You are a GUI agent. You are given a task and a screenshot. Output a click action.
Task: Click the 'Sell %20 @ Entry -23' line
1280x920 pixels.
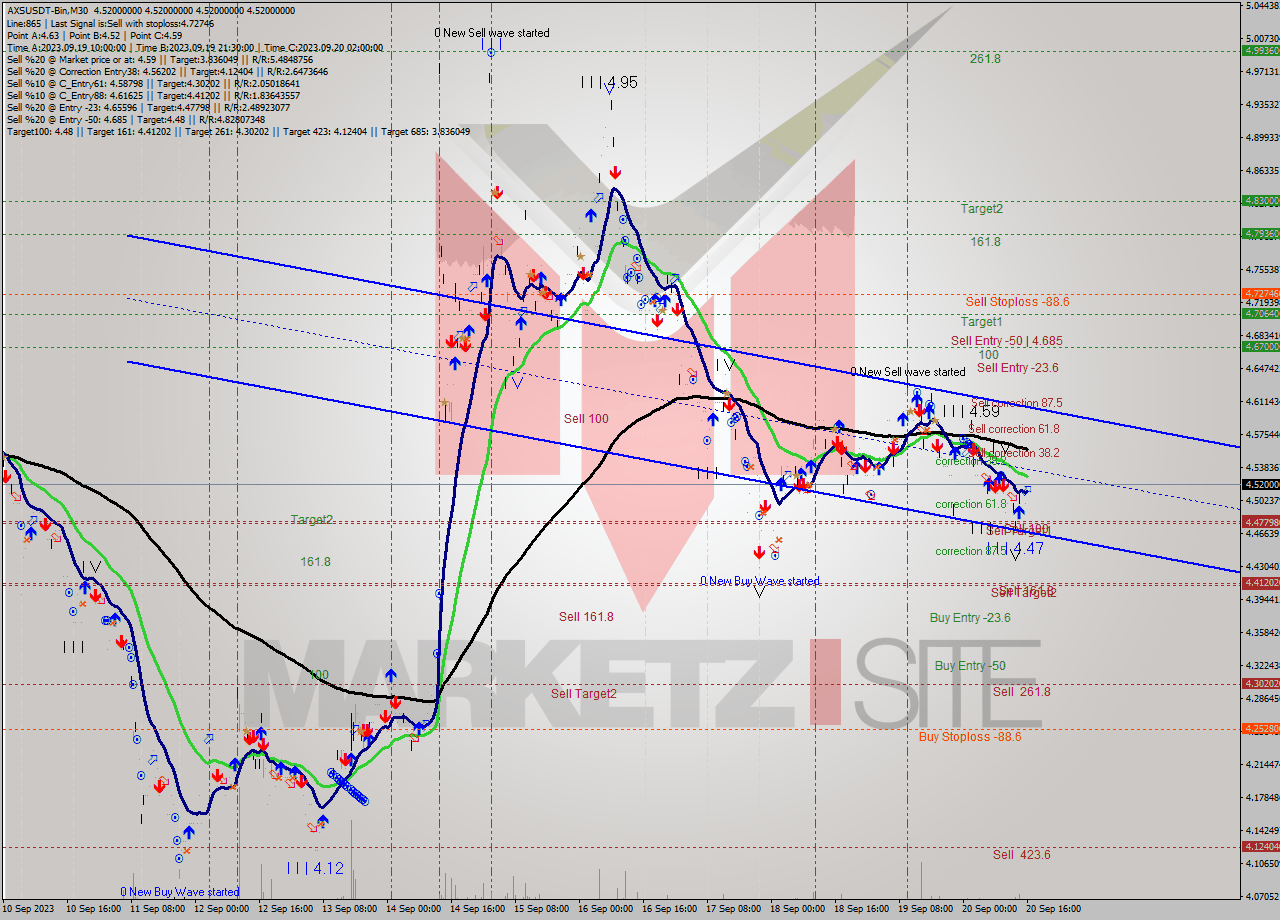point(149,107)
